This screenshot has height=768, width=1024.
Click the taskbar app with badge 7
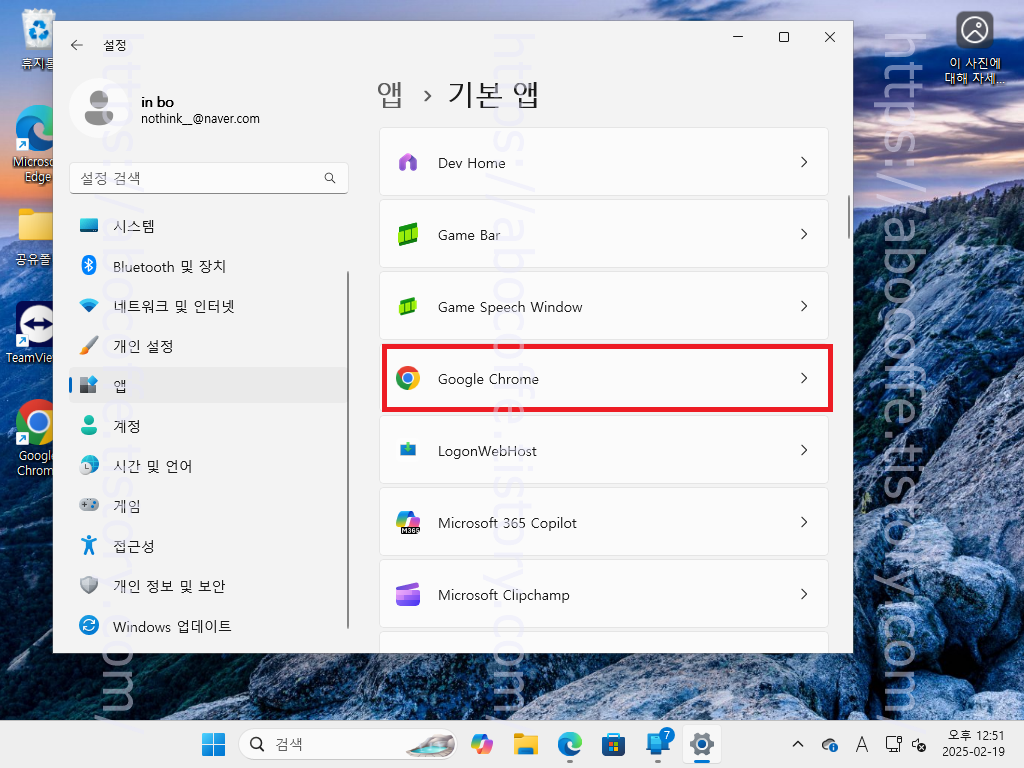(657, 744)
